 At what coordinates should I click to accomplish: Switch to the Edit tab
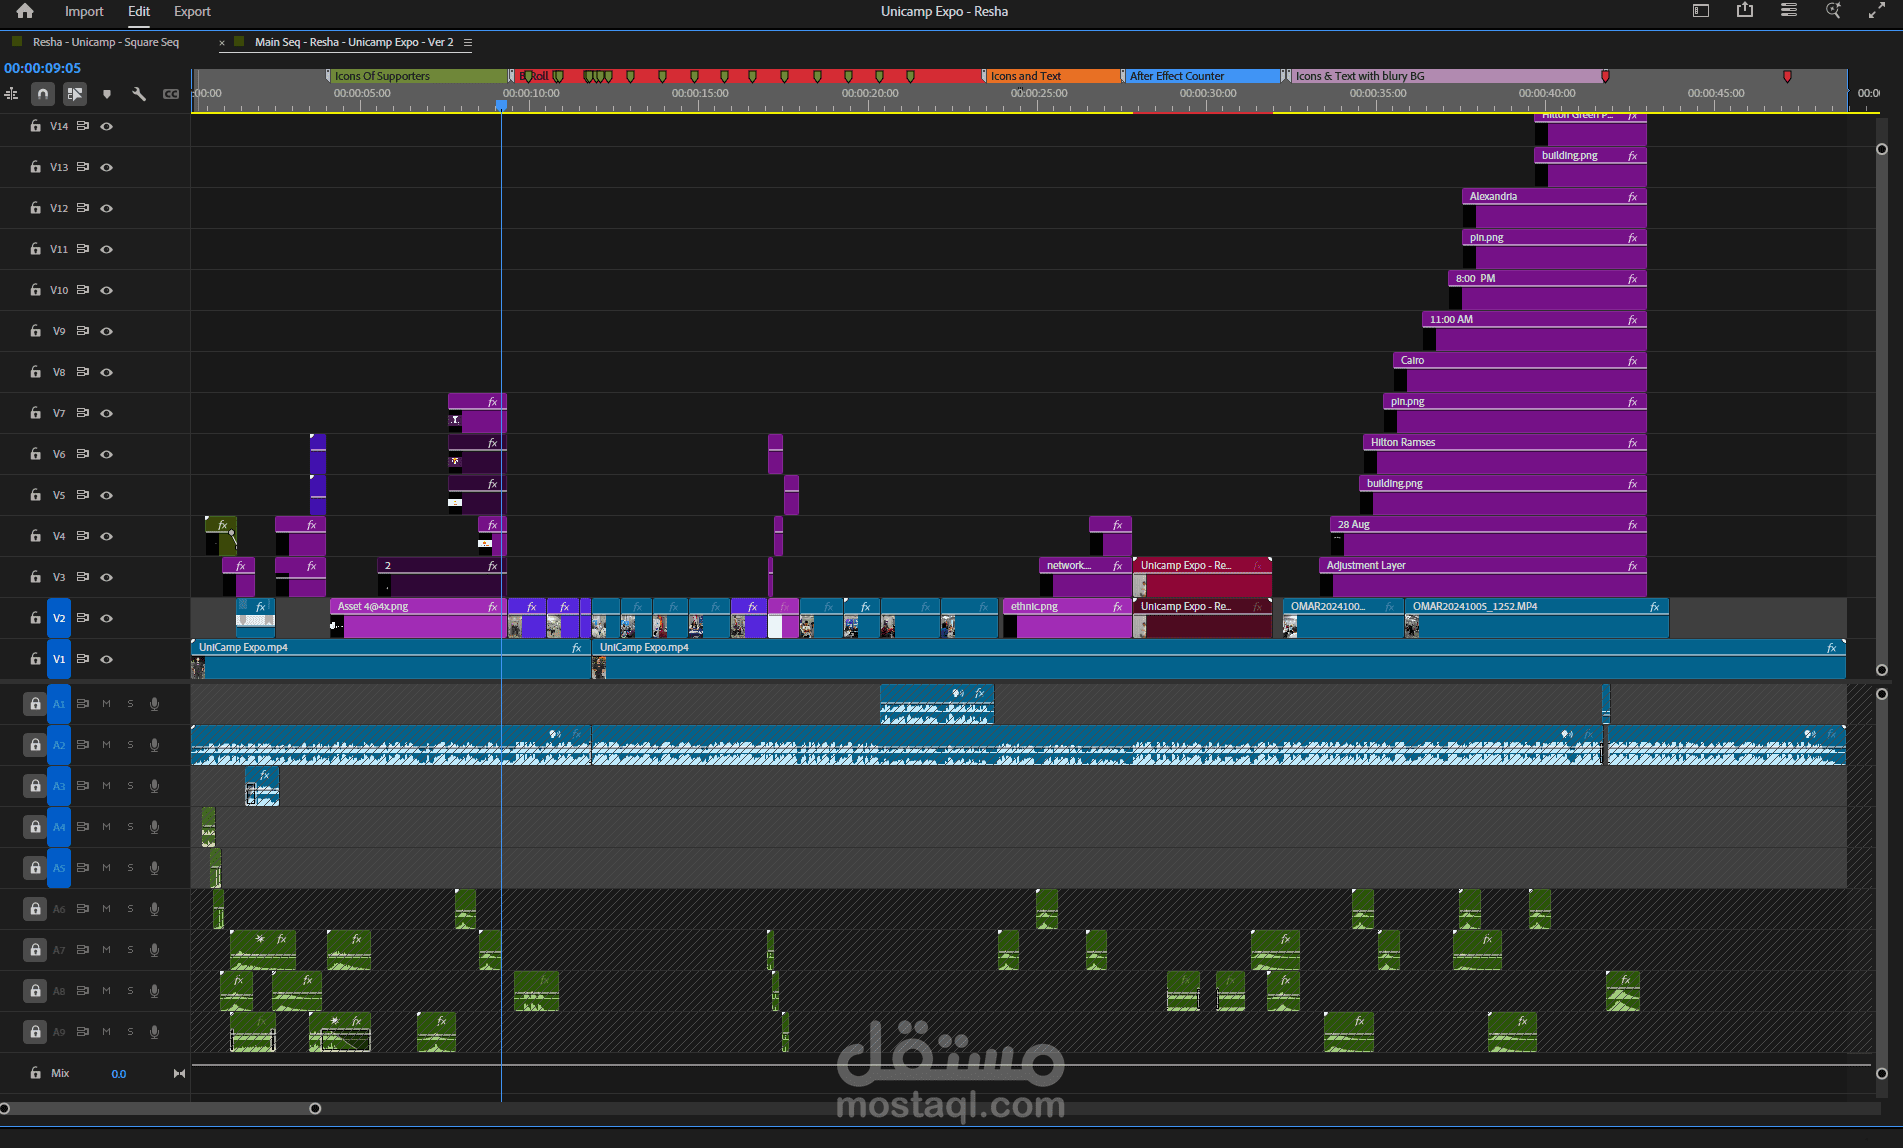139,11
